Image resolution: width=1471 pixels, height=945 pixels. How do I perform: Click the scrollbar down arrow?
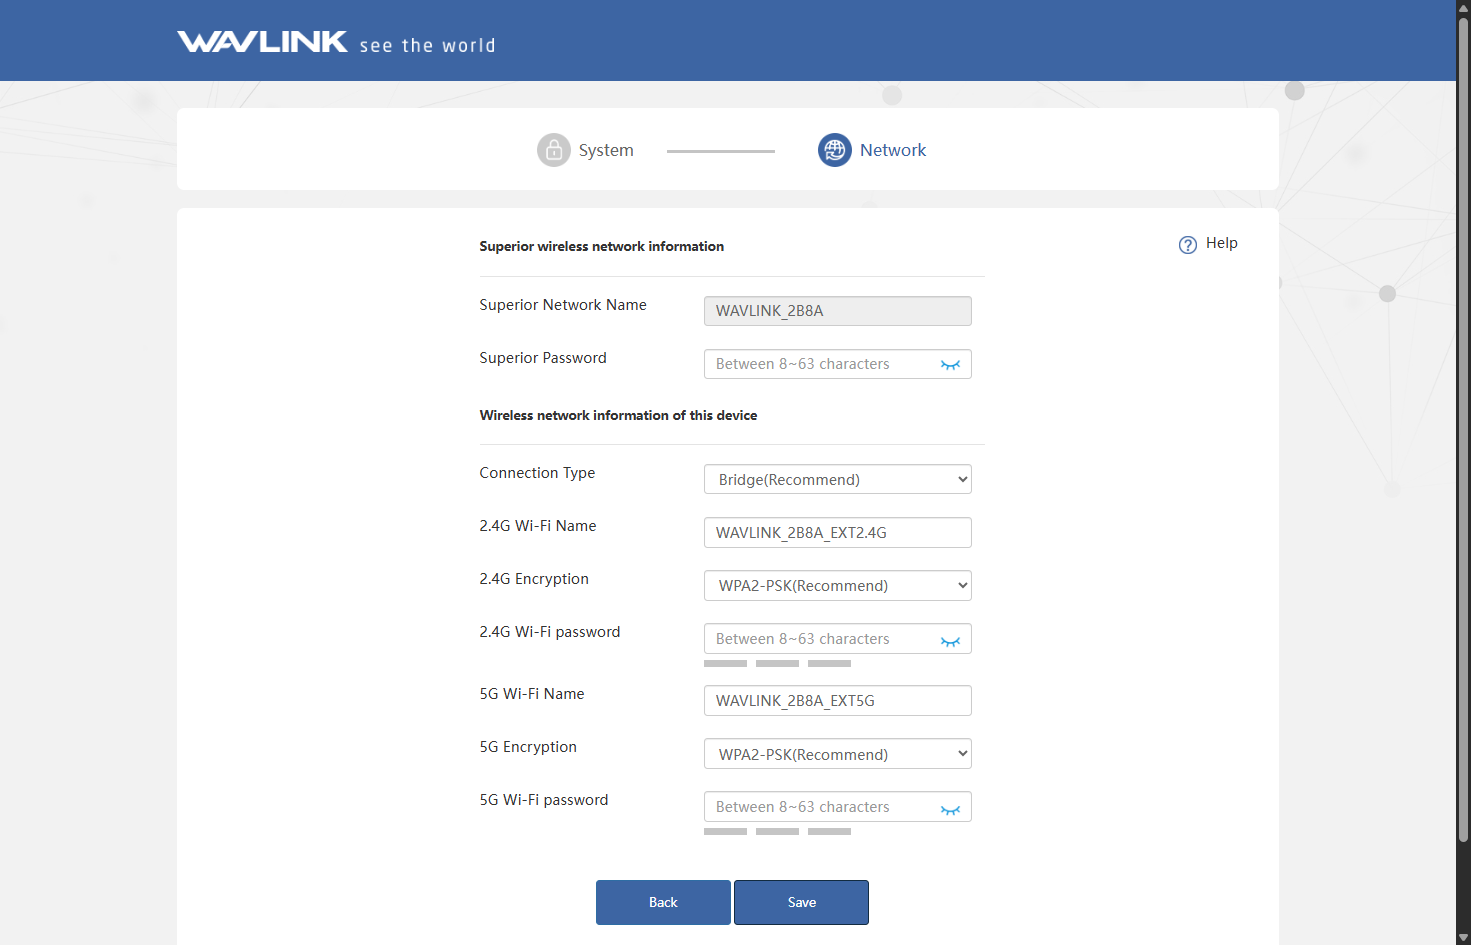pyautogui.click(x=1464, y=937)
